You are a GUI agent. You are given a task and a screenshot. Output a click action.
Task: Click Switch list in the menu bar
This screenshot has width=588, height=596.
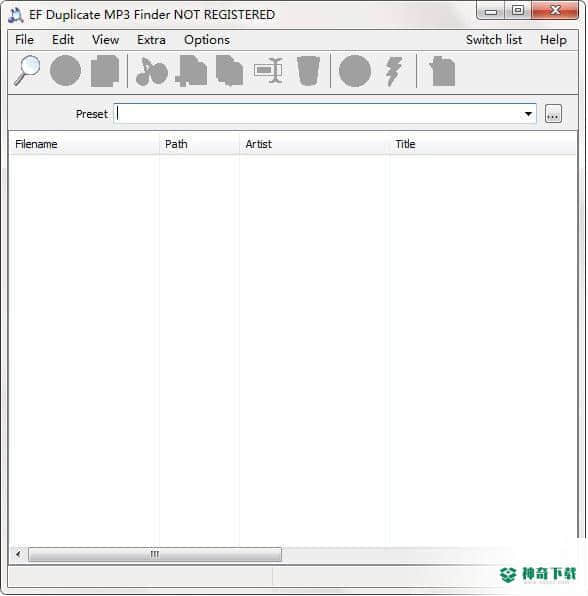pos(494,40)
